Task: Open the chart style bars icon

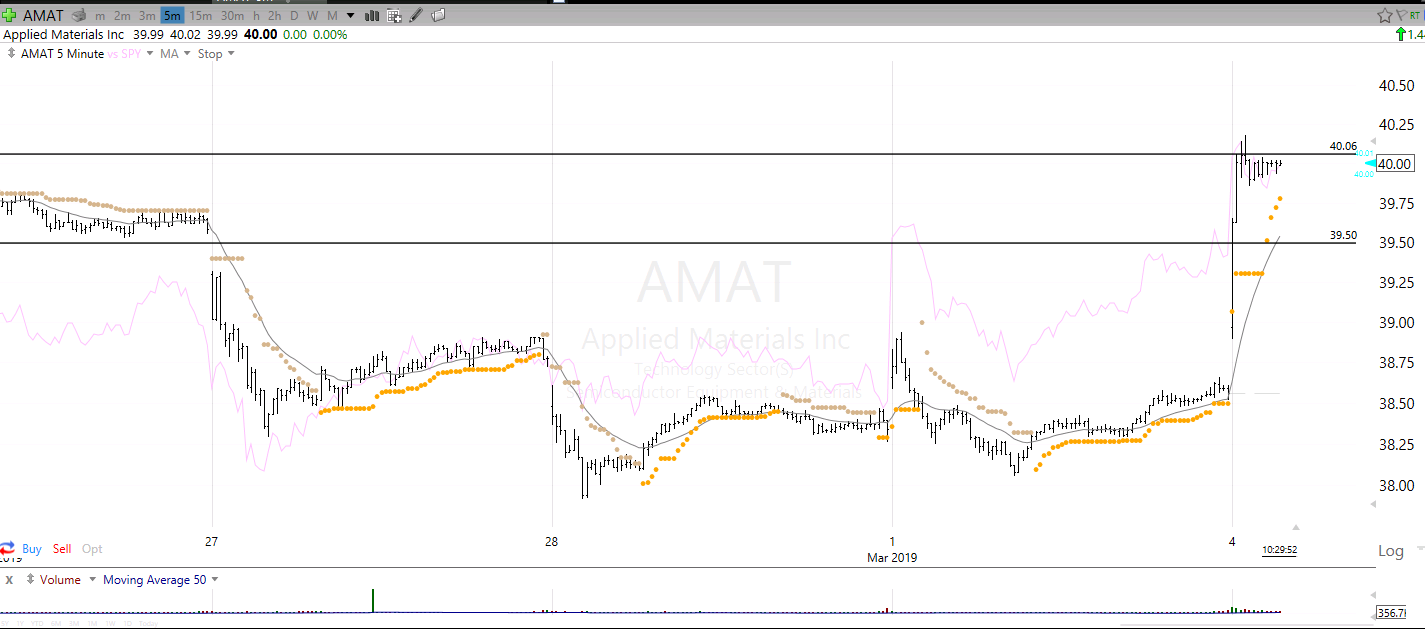Action: (372, 15)
